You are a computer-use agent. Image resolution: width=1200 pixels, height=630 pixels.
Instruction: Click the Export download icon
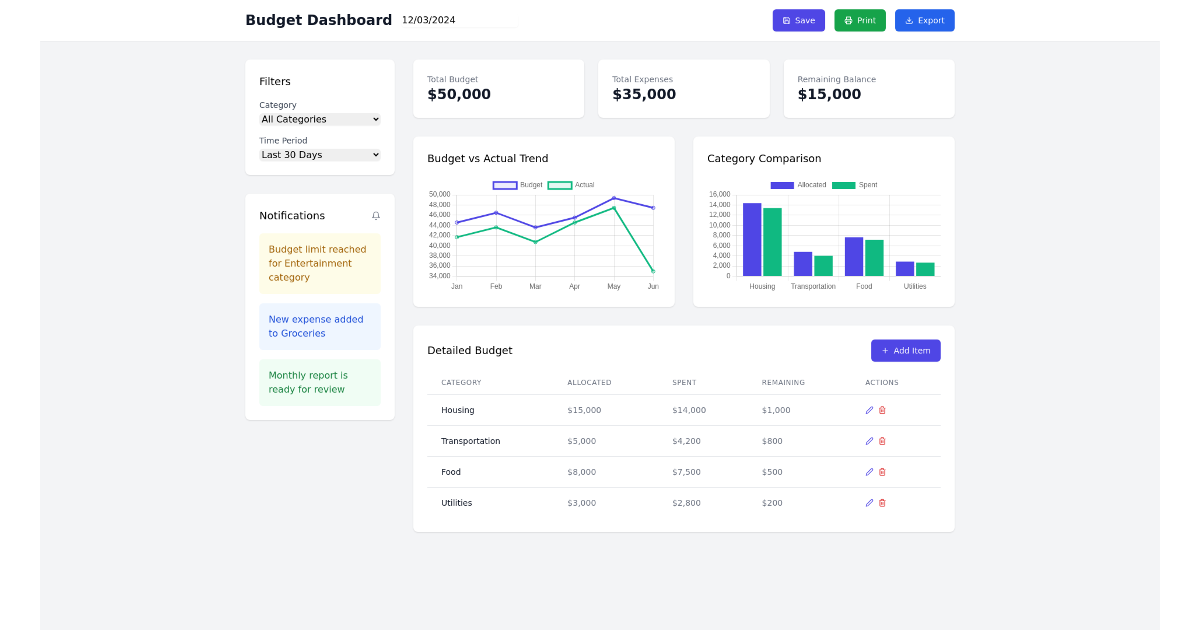909,20
